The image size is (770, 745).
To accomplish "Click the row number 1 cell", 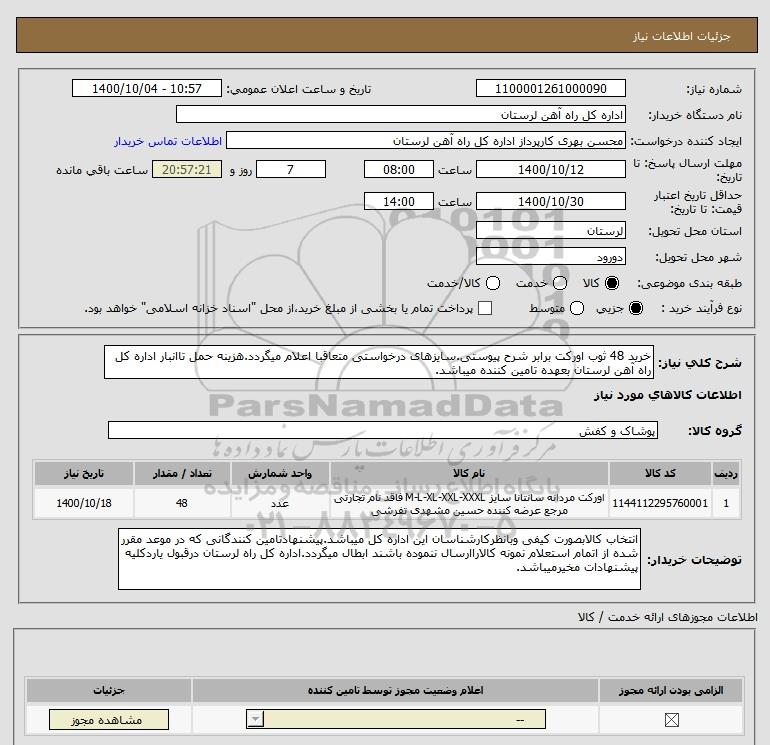I will [x=726, y=503].
